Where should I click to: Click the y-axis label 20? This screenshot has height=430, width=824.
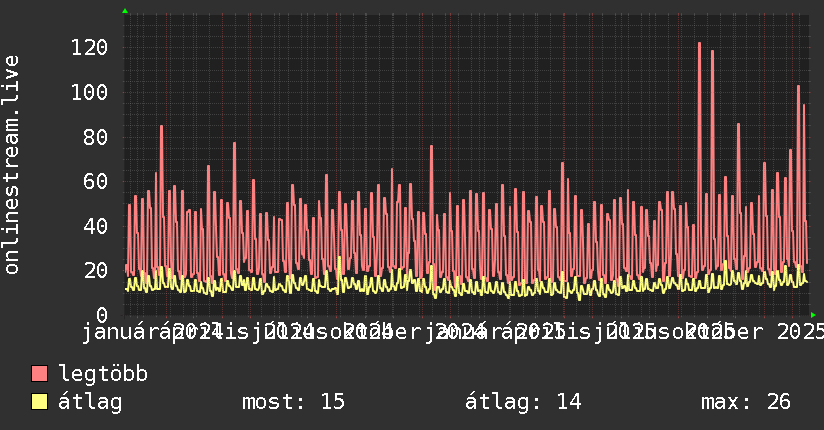tap(96, 271)
